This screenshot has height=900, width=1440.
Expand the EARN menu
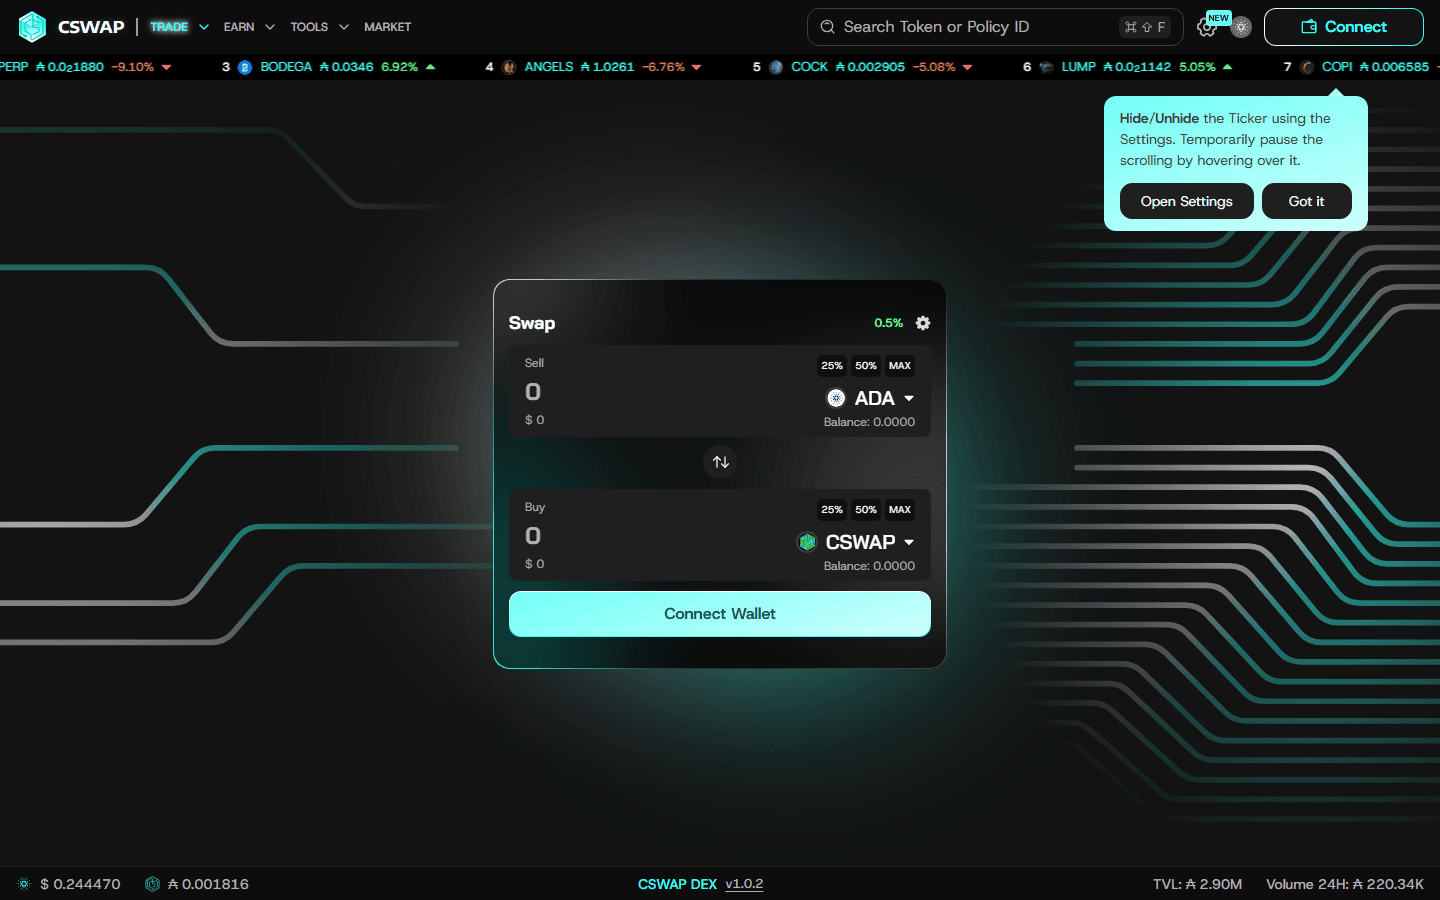249,27
